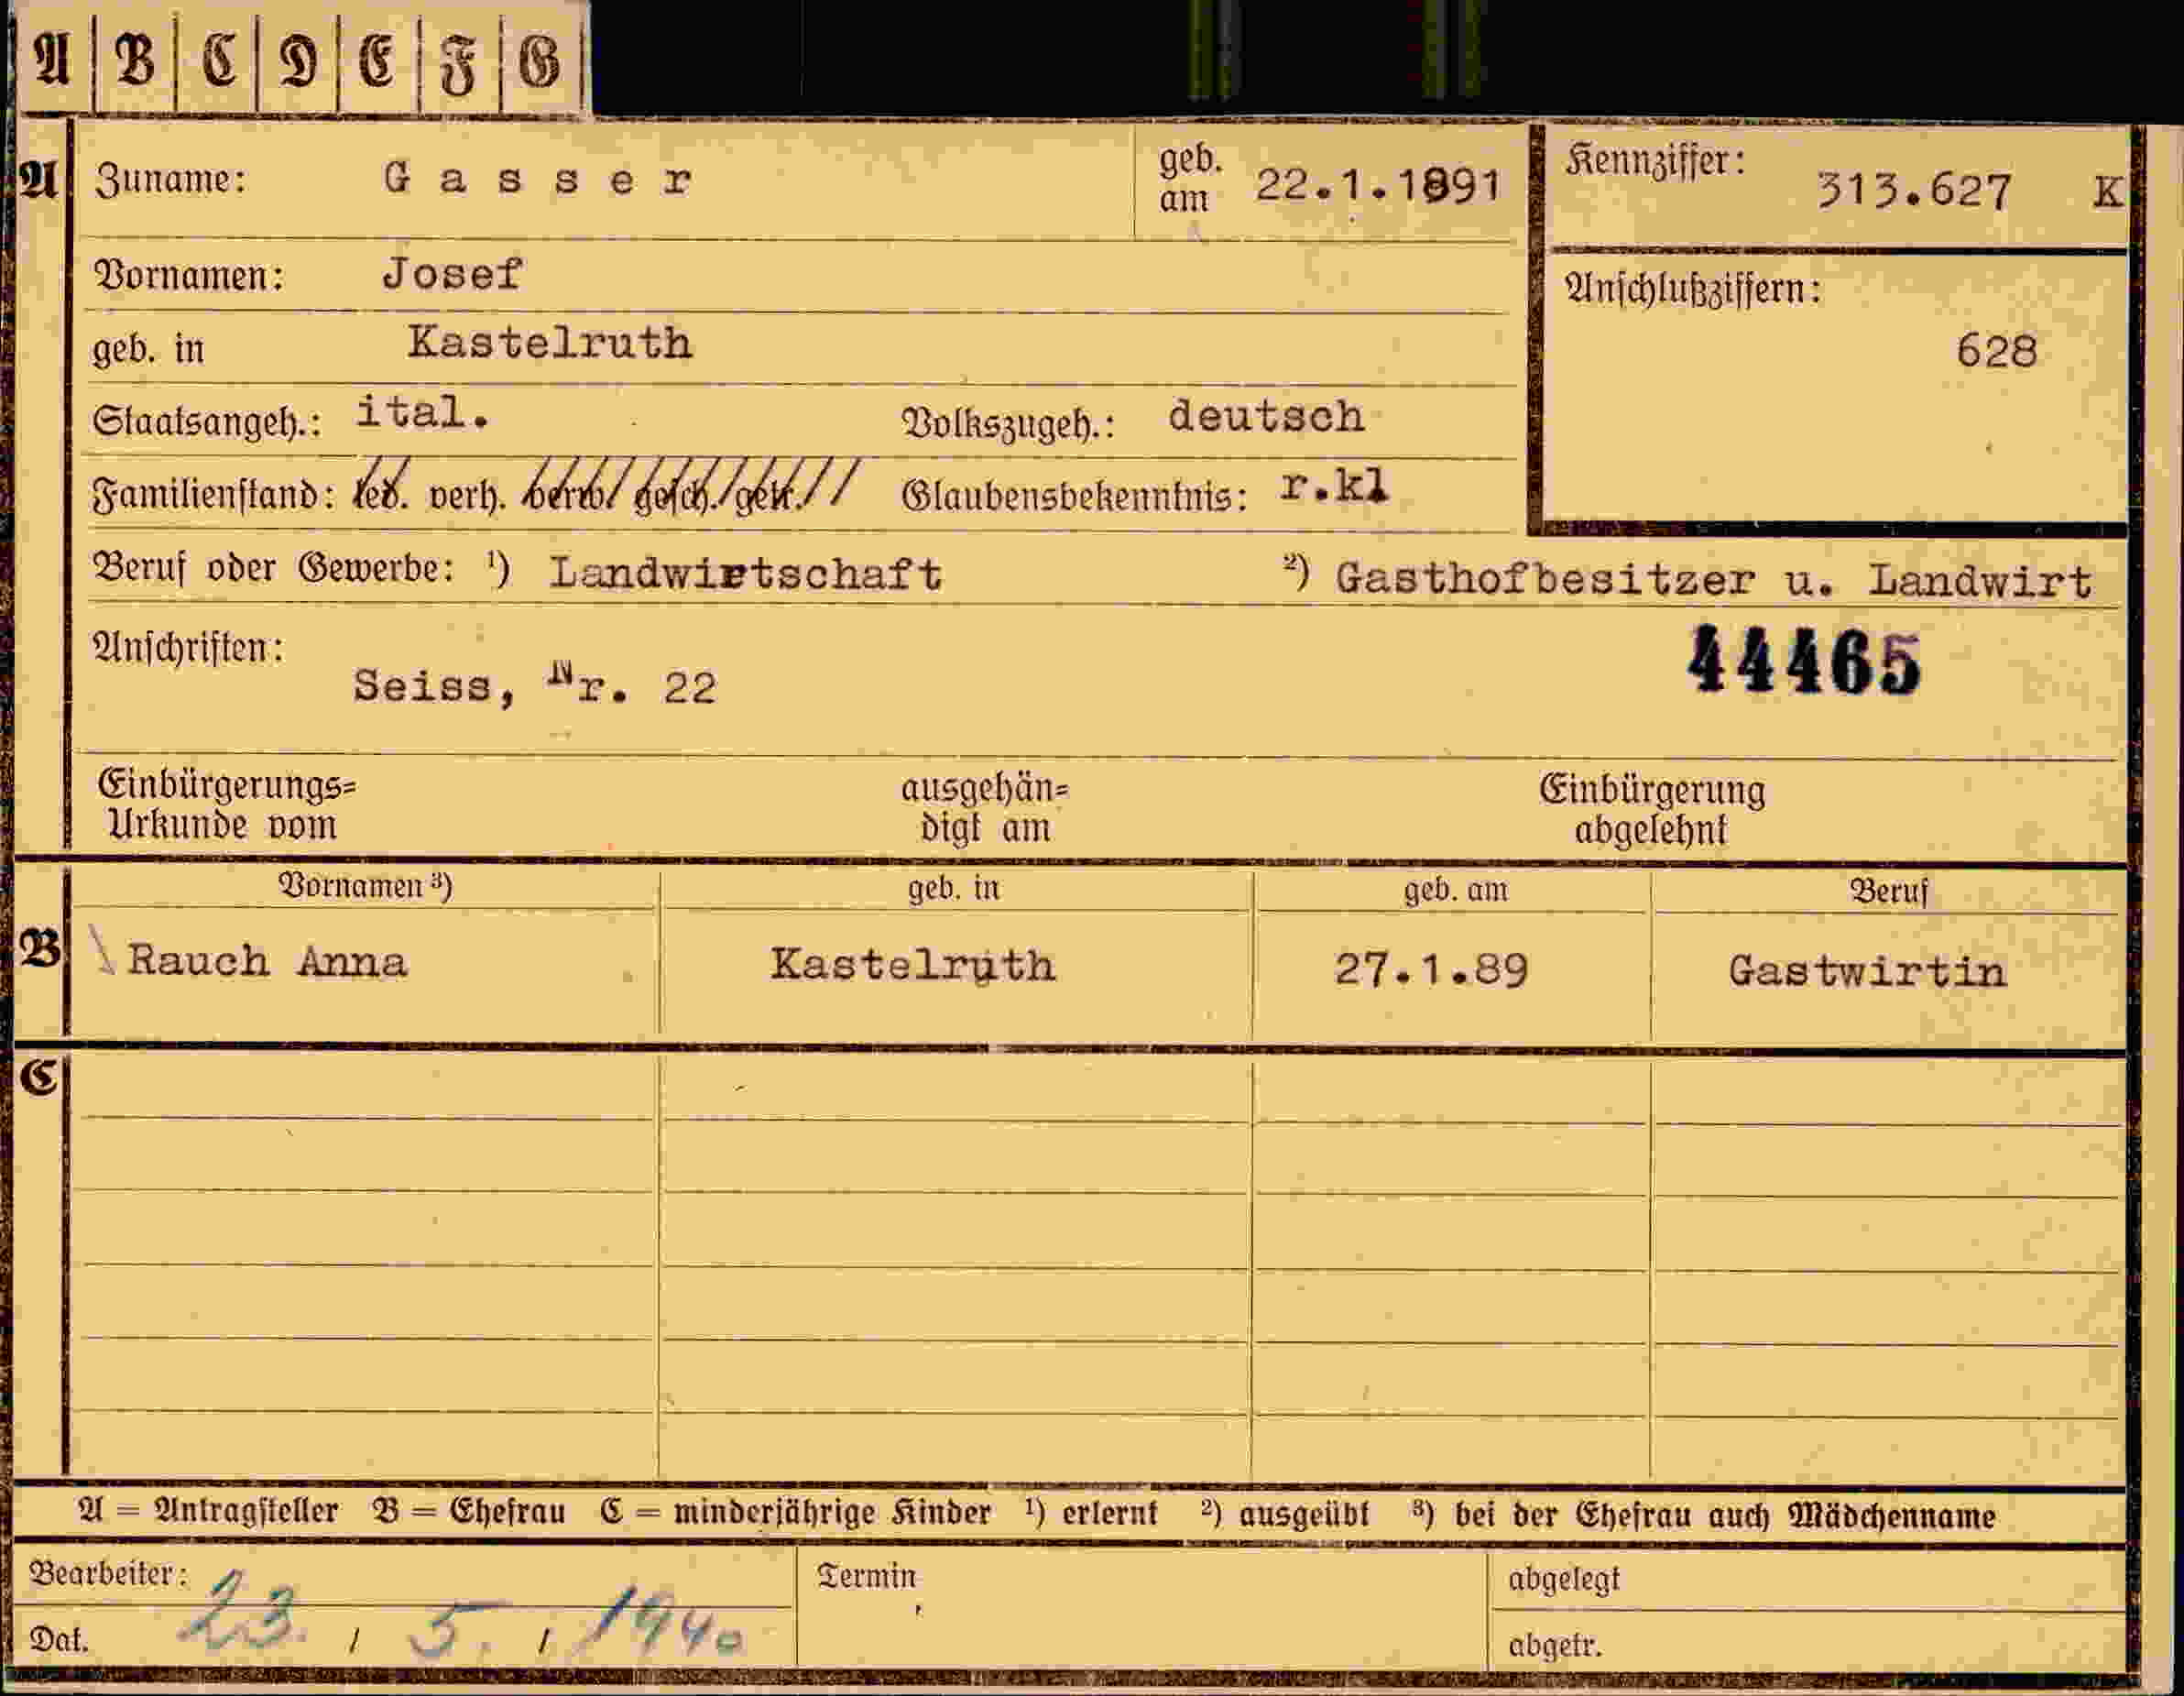Click the 'Beruf oder Gewerbe:' label
Viewport: 2184px width, 1696px height.
[273, 568]
